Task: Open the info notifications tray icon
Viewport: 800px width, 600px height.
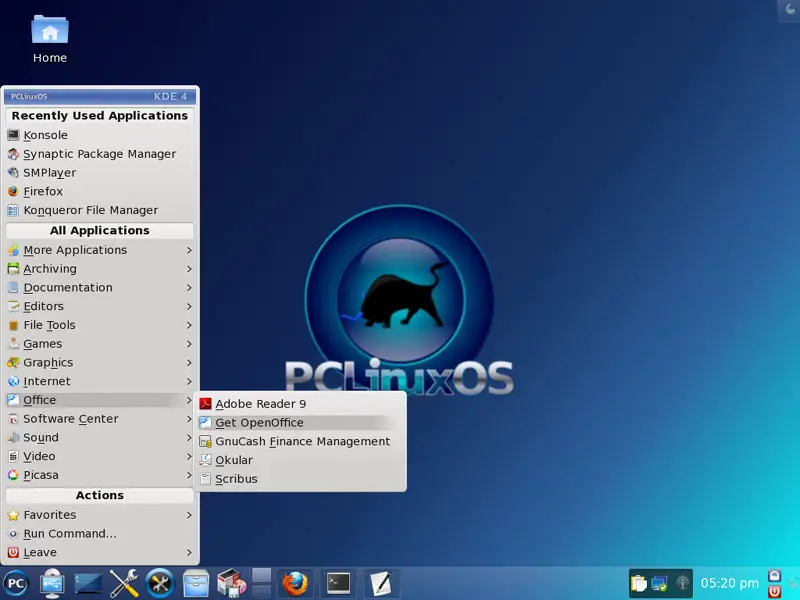Action: point(682,583)
